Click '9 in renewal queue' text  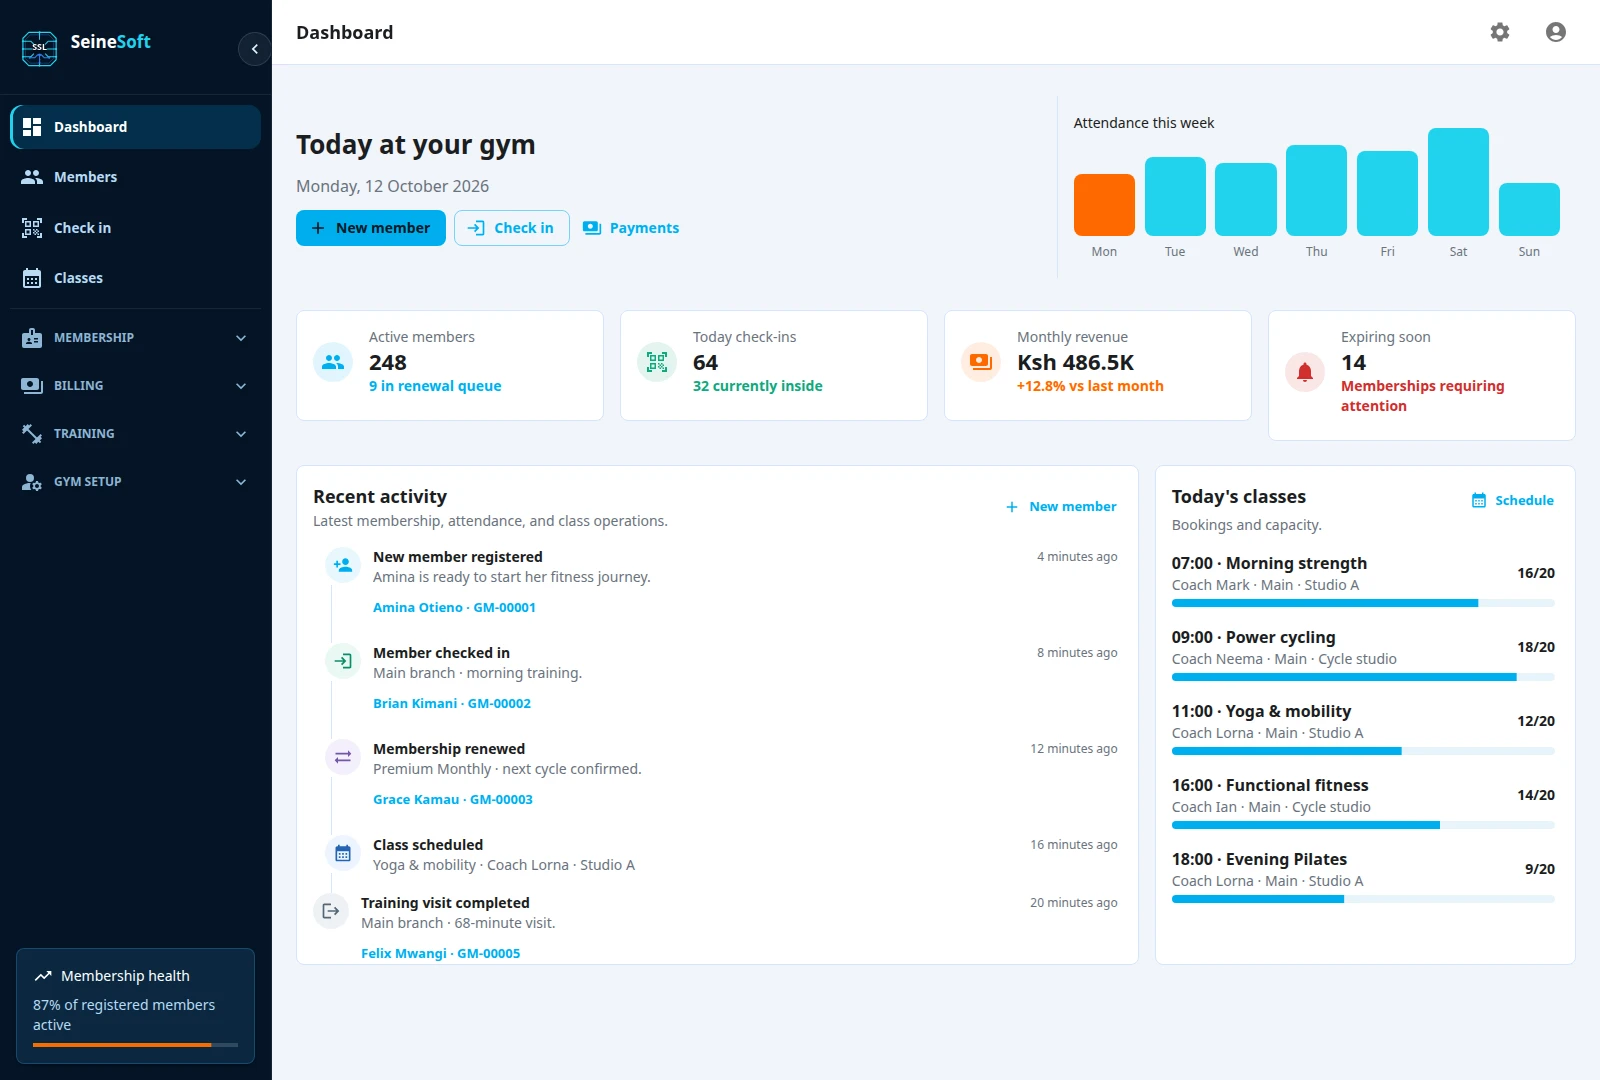[x=435, y=386]
